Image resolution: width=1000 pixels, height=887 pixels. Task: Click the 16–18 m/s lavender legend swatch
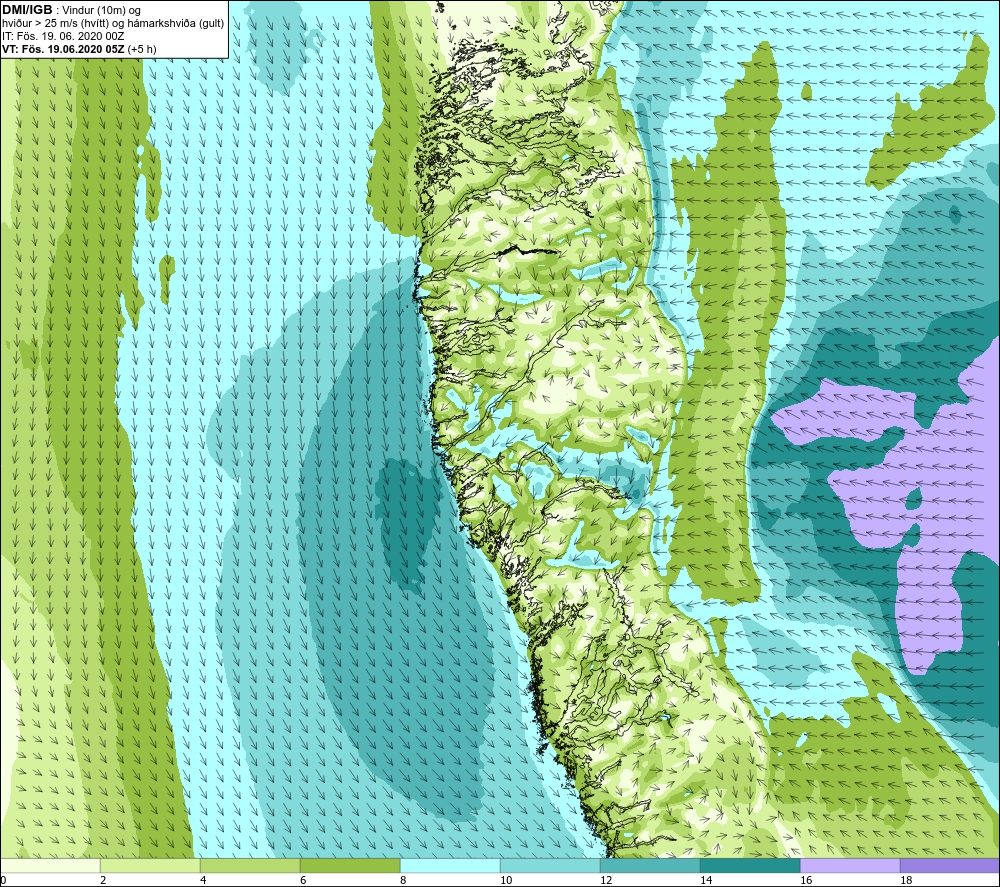tap(850, 865)
